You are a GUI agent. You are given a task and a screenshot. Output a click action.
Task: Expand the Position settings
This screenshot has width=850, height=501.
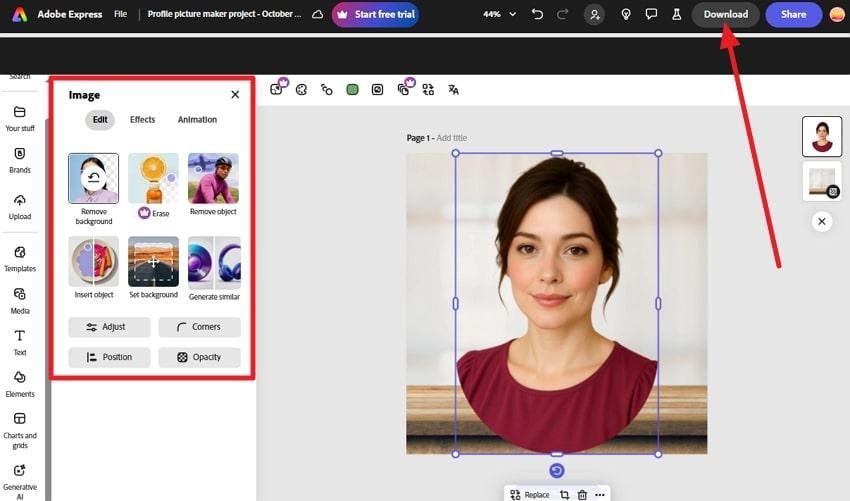pos(109,357)
